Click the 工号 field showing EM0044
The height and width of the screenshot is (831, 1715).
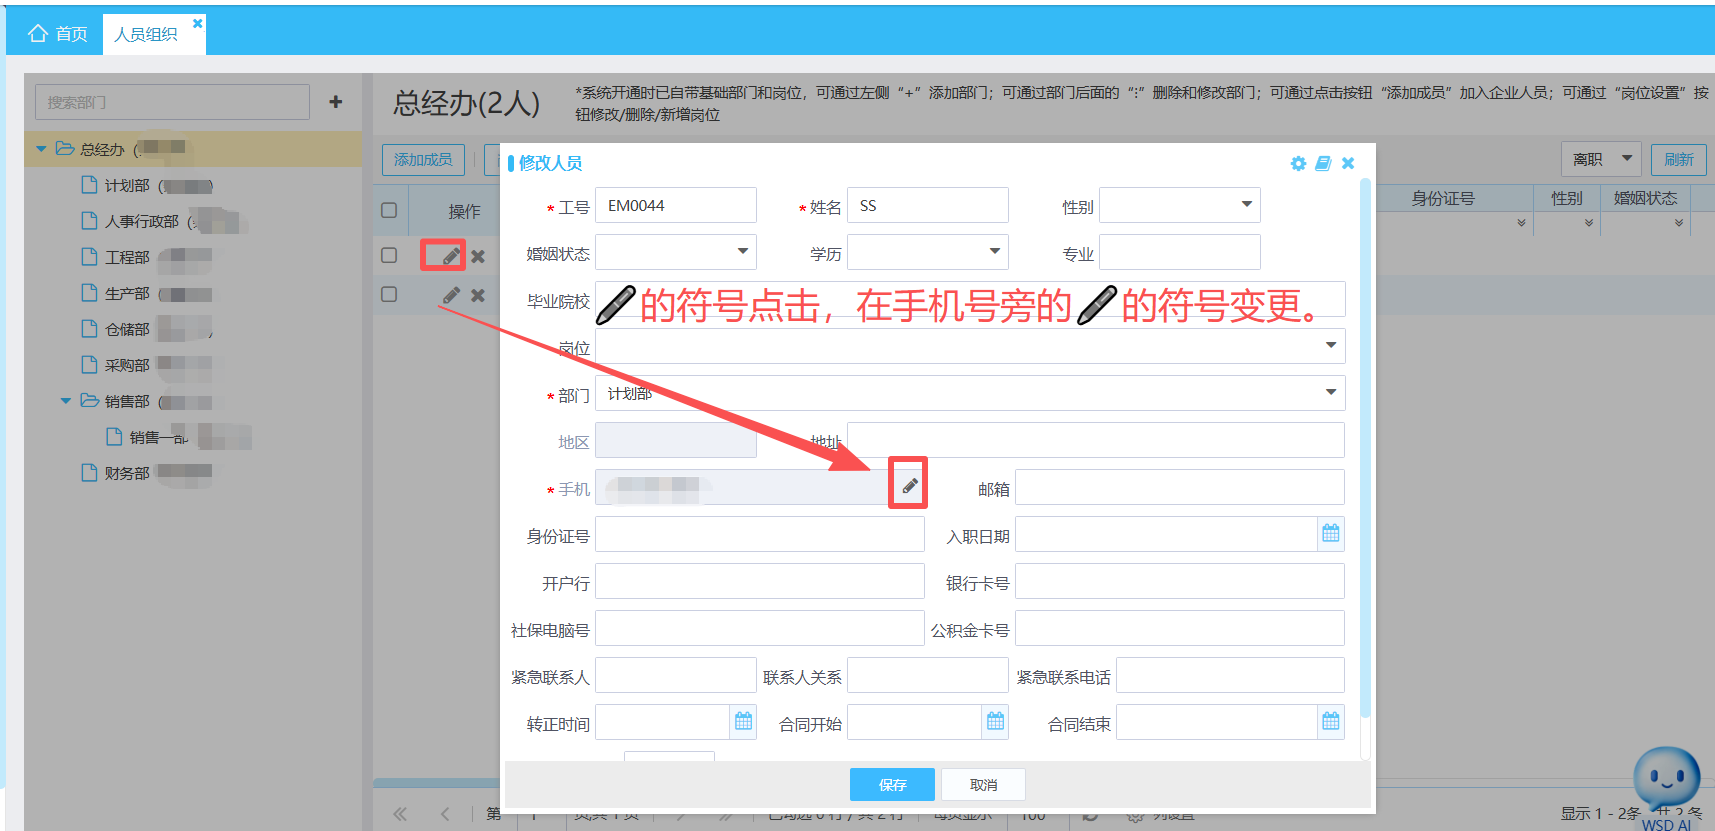[x=676, y=206]
